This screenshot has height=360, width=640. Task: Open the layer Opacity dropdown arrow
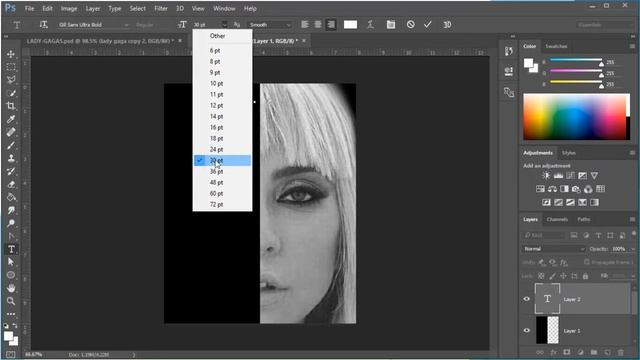pyautogui.click(x=633, y=249)
